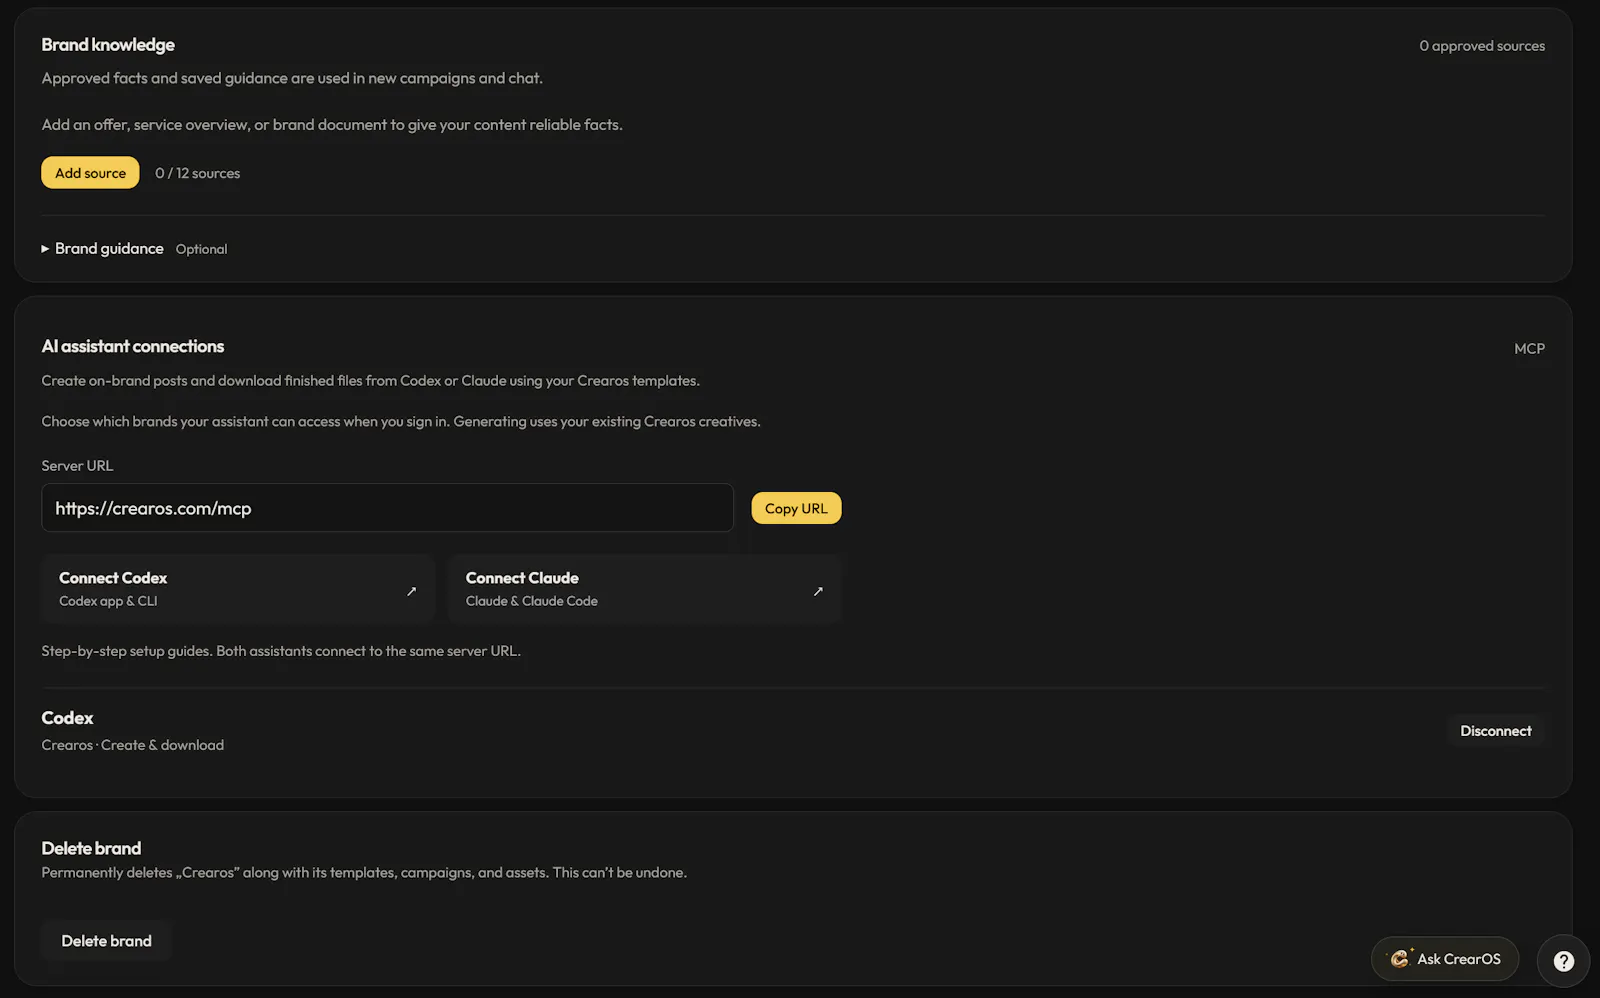Click the "Server URL" label

click(x=77, y=466)
